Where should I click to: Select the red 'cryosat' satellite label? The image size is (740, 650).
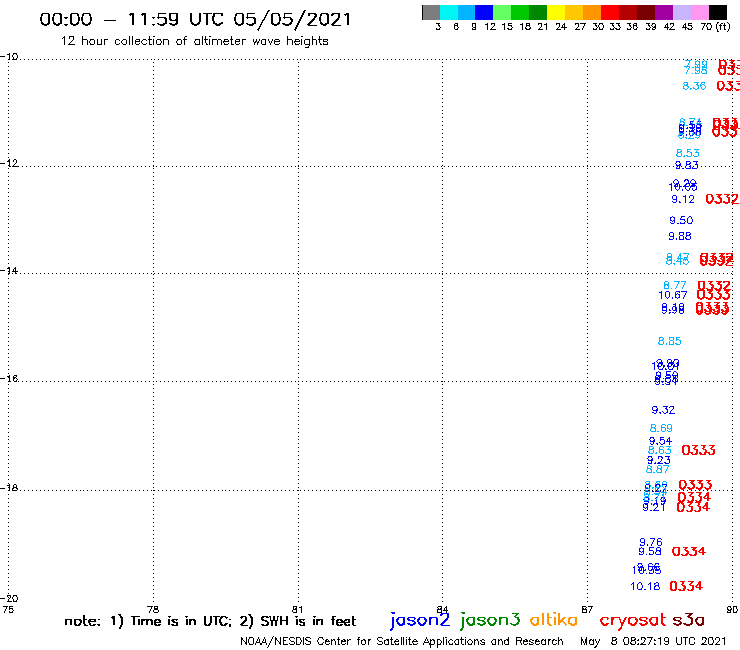tap(633, 620)
